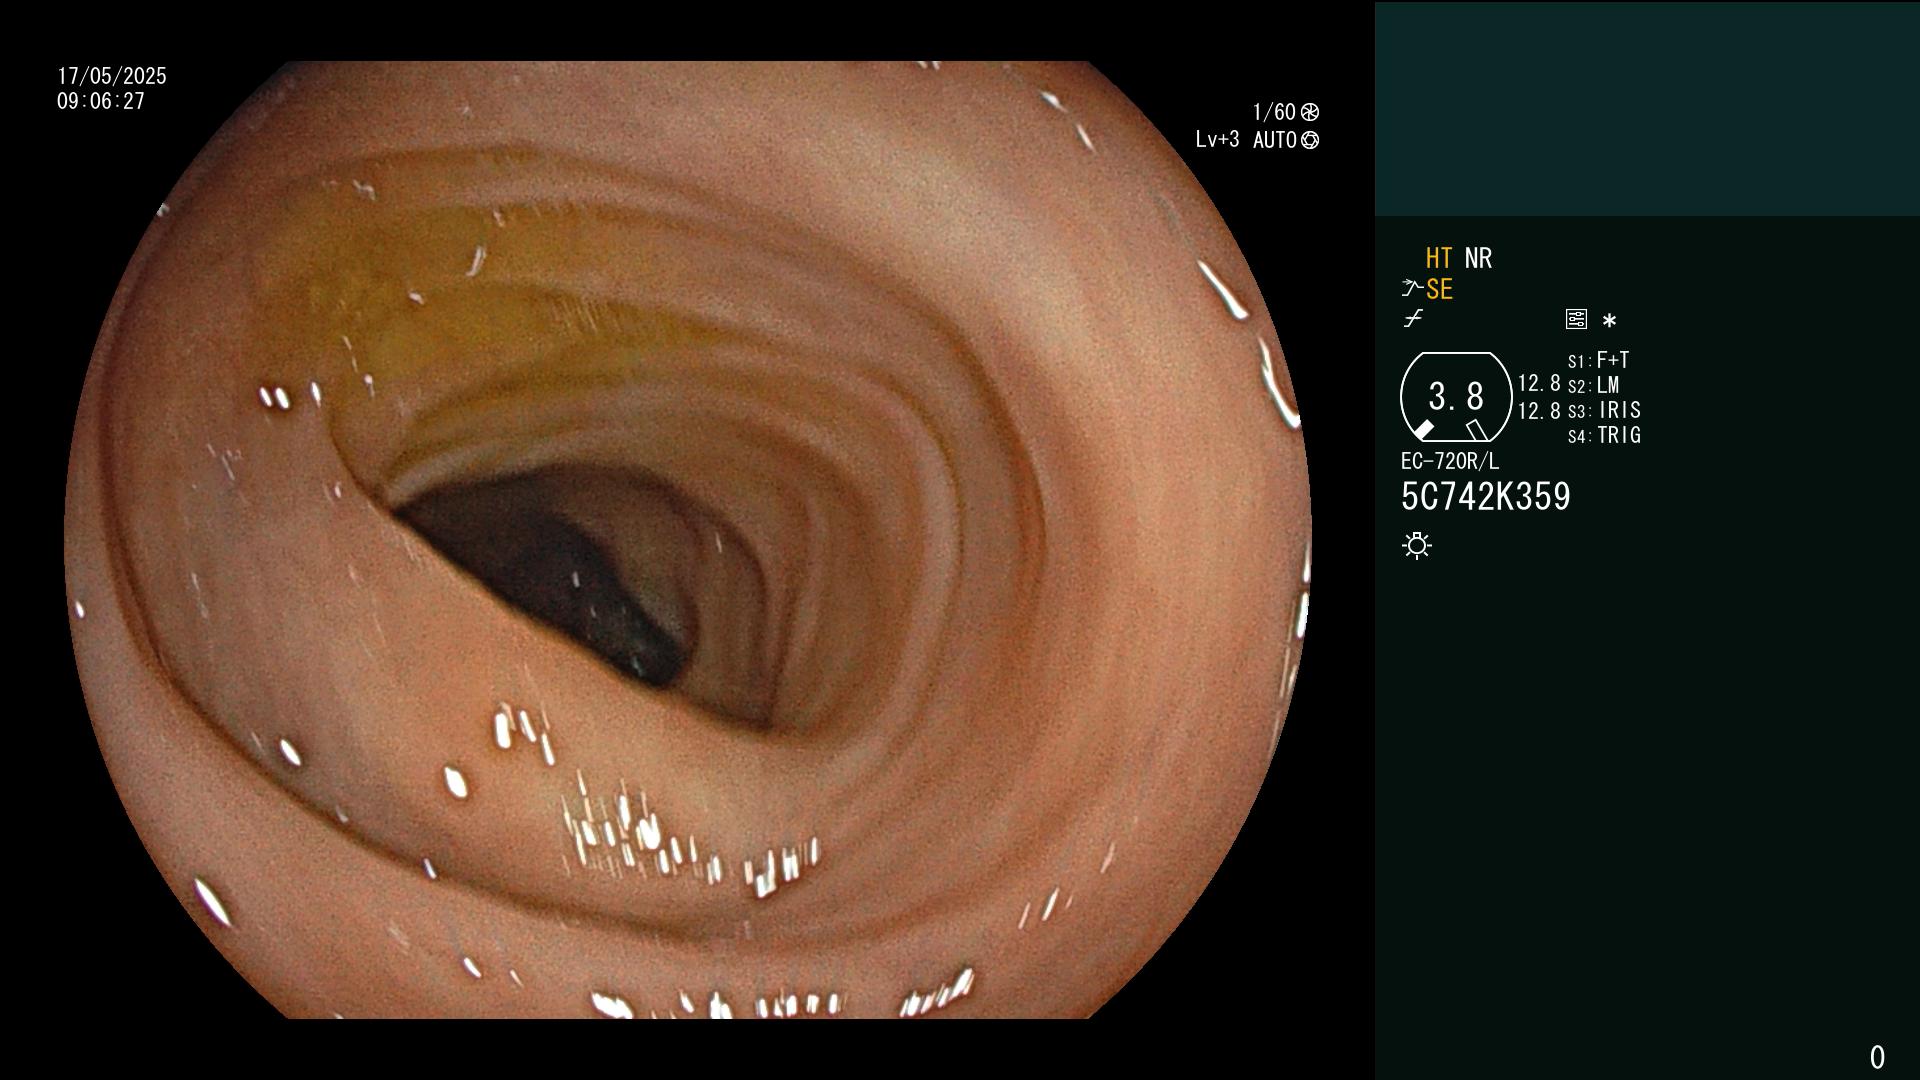The image size is (1920, 1080).
Task: Click the upper 12.8 value
Action: [x=1539, y=384]
